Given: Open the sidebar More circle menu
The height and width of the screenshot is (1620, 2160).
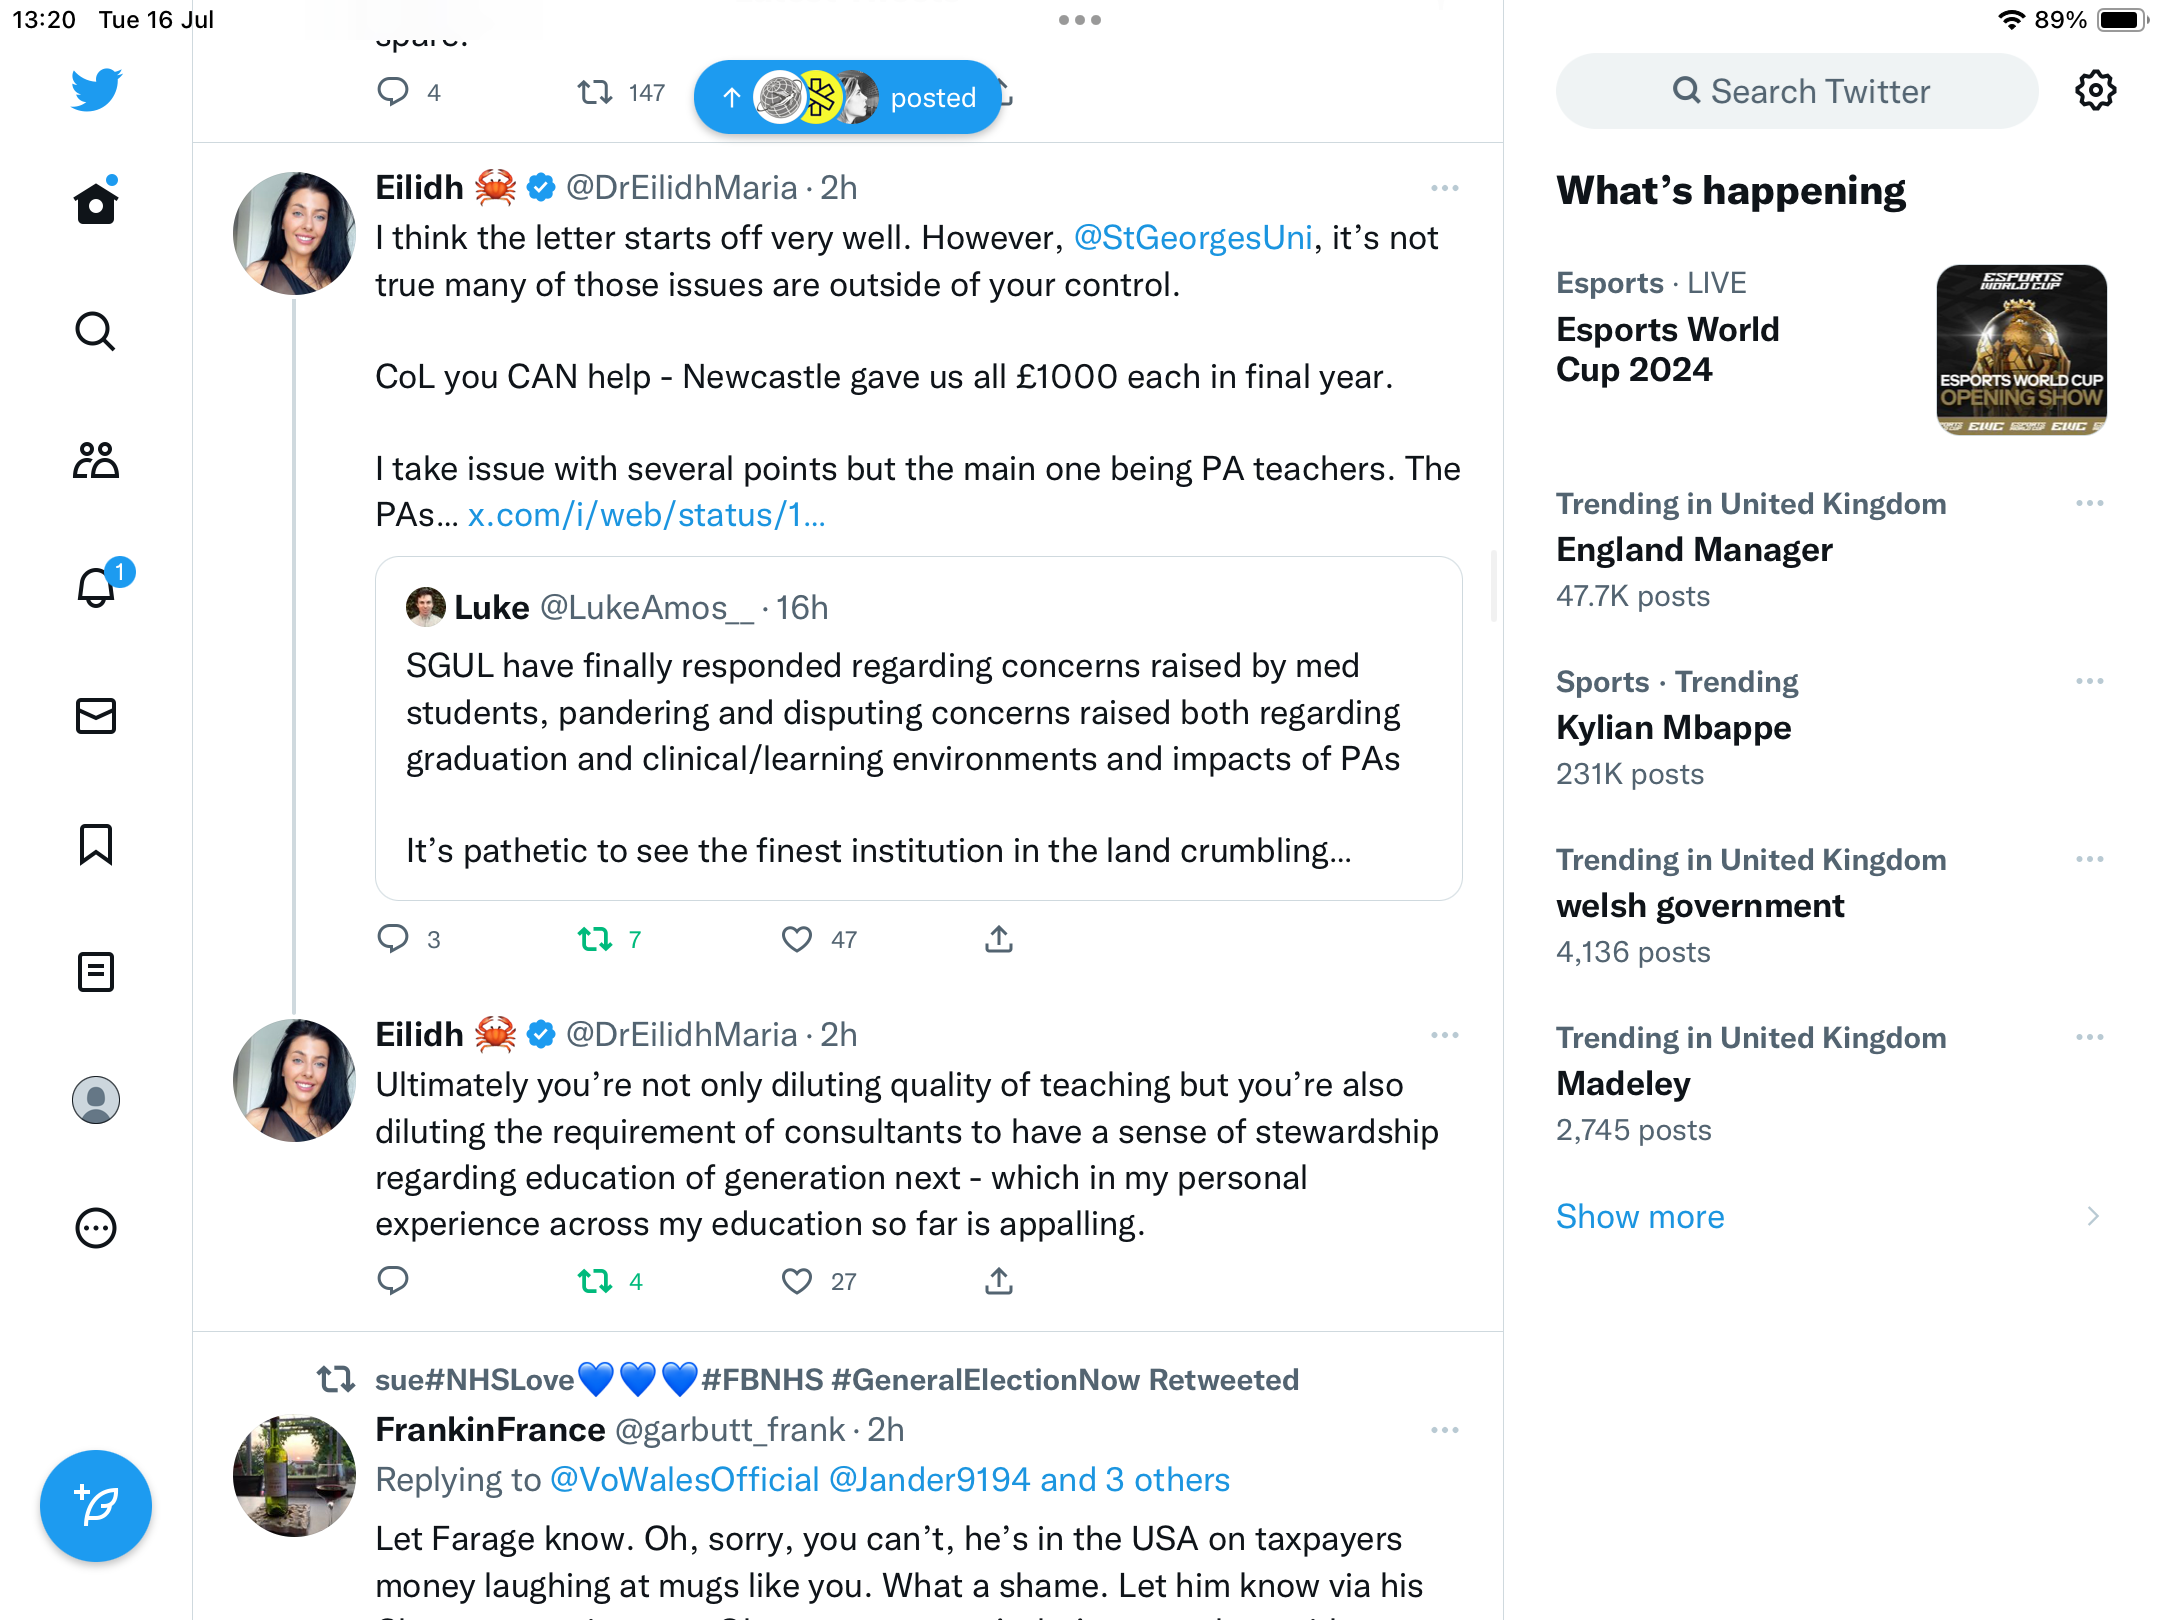Looking at the screenshot, I should point(96,1228).
